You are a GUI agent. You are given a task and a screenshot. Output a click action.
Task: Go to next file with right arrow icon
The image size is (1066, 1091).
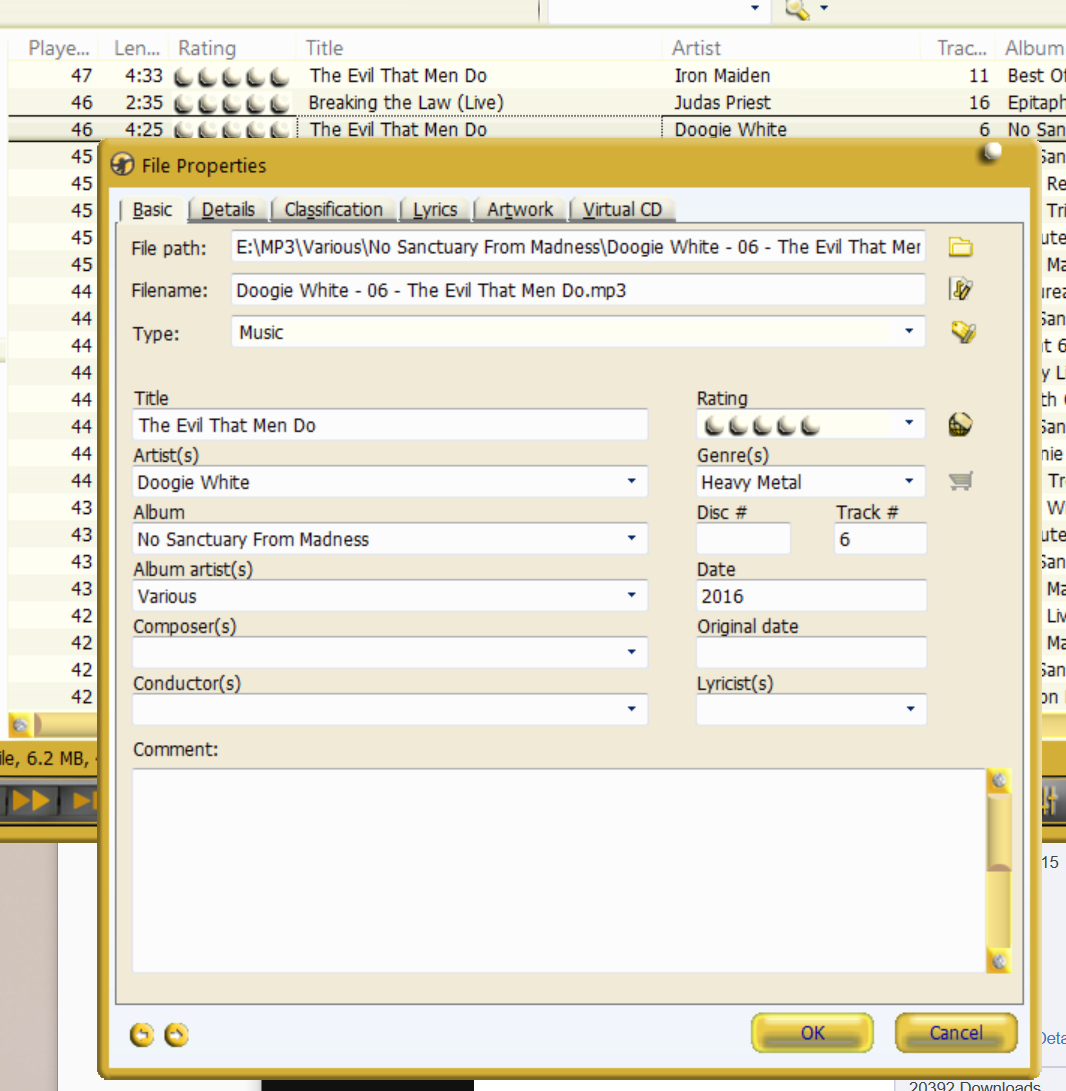coord(176,1035)
